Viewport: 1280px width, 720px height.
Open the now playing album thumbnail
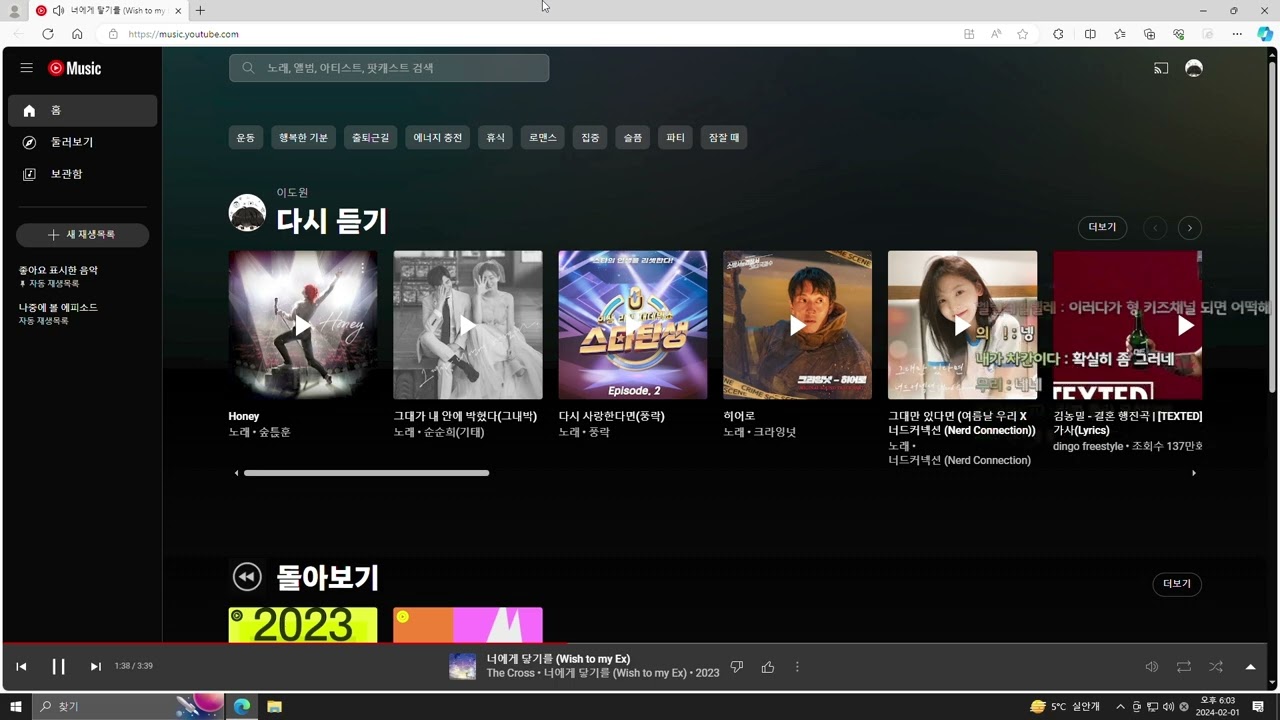click(462, 666)
